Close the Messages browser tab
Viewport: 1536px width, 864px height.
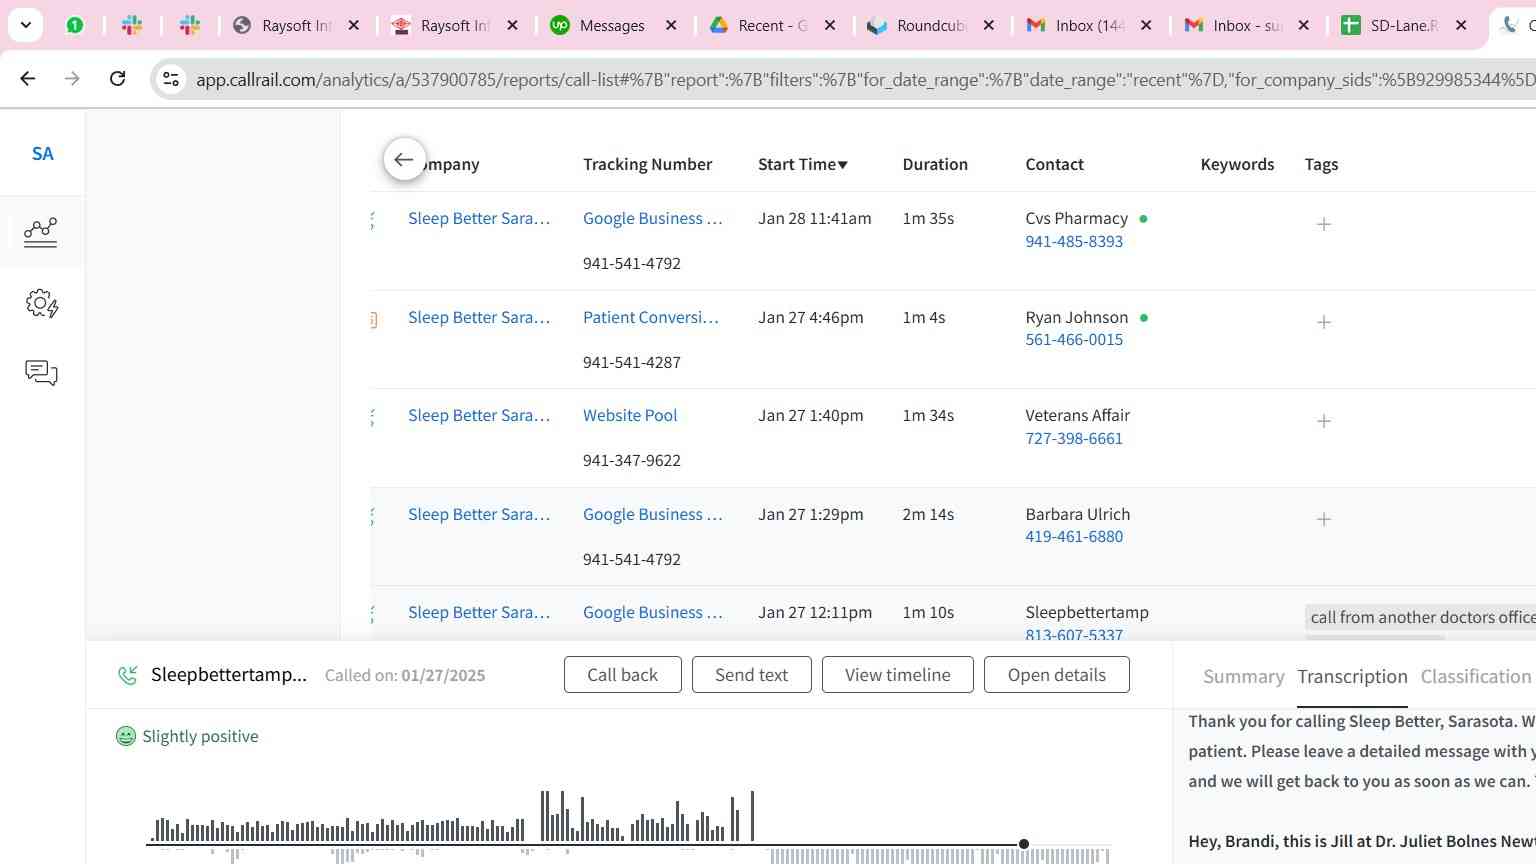(x=671, y=25)
